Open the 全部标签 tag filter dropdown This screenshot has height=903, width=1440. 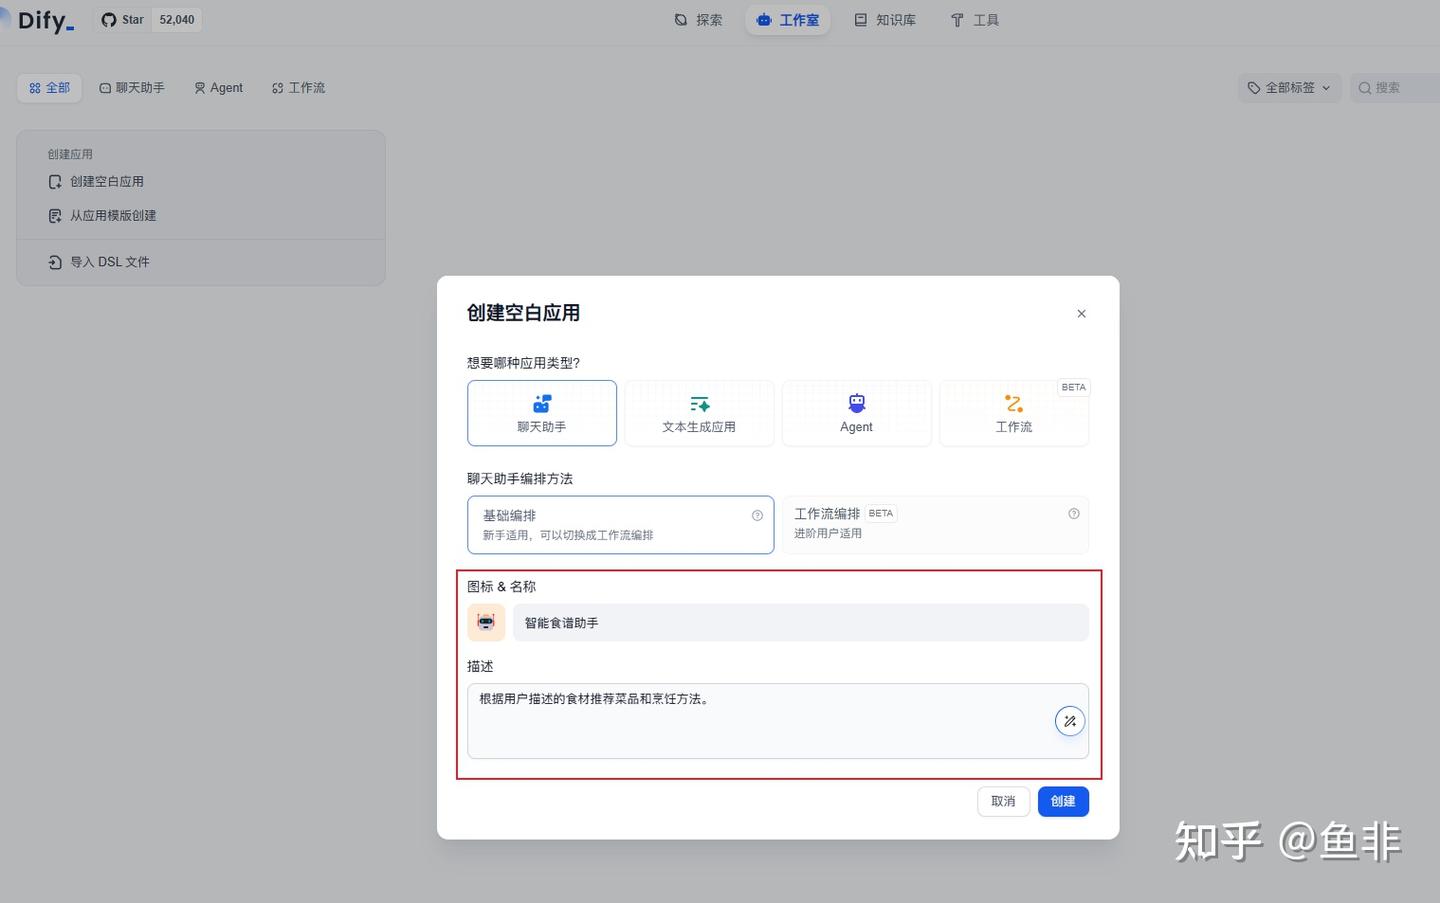pos(1289,87)
